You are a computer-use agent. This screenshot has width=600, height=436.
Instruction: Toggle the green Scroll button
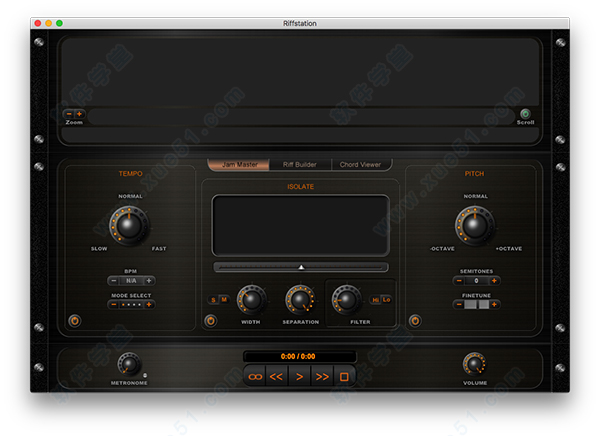click(525, 114)
